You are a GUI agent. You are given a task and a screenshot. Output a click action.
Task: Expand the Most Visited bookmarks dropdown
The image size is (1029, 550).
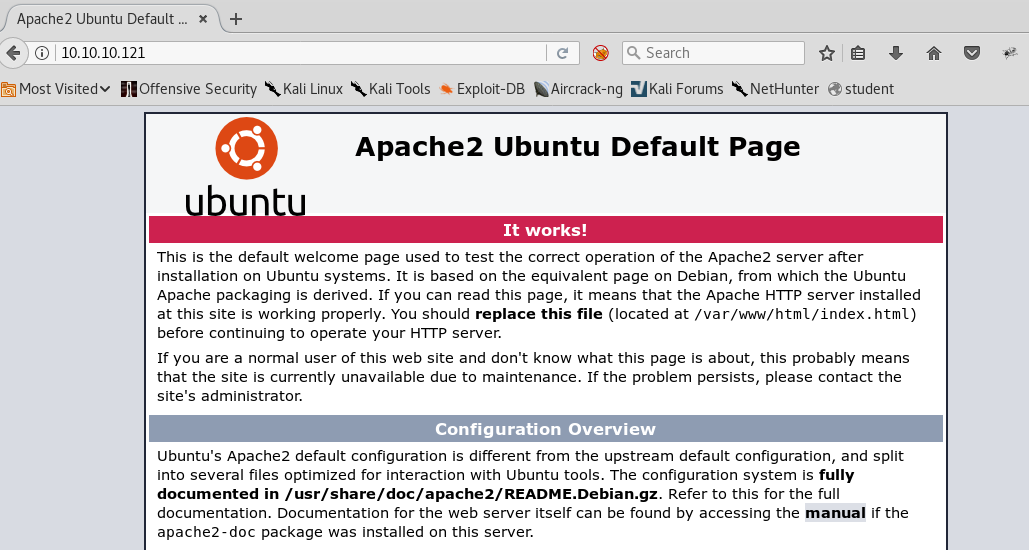(56, 89)
